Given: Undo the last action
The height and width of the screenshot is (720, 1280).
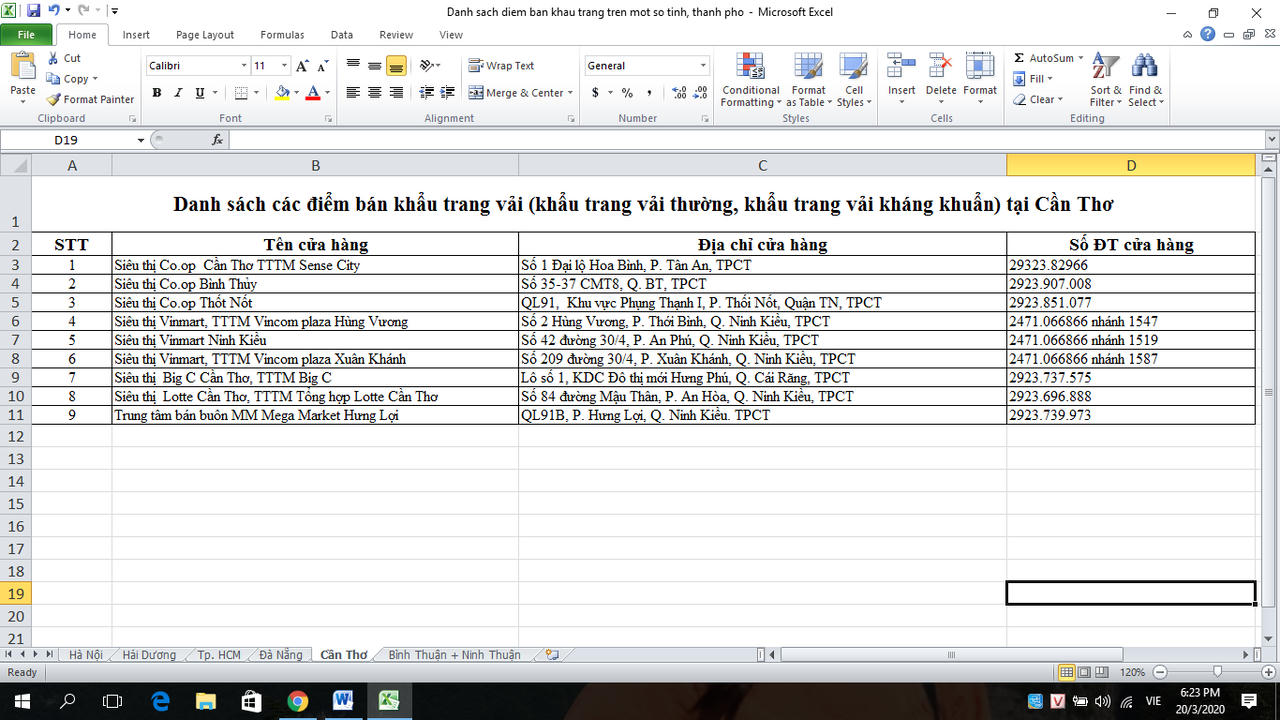Looking at the screenshot, I should [53, 11].
